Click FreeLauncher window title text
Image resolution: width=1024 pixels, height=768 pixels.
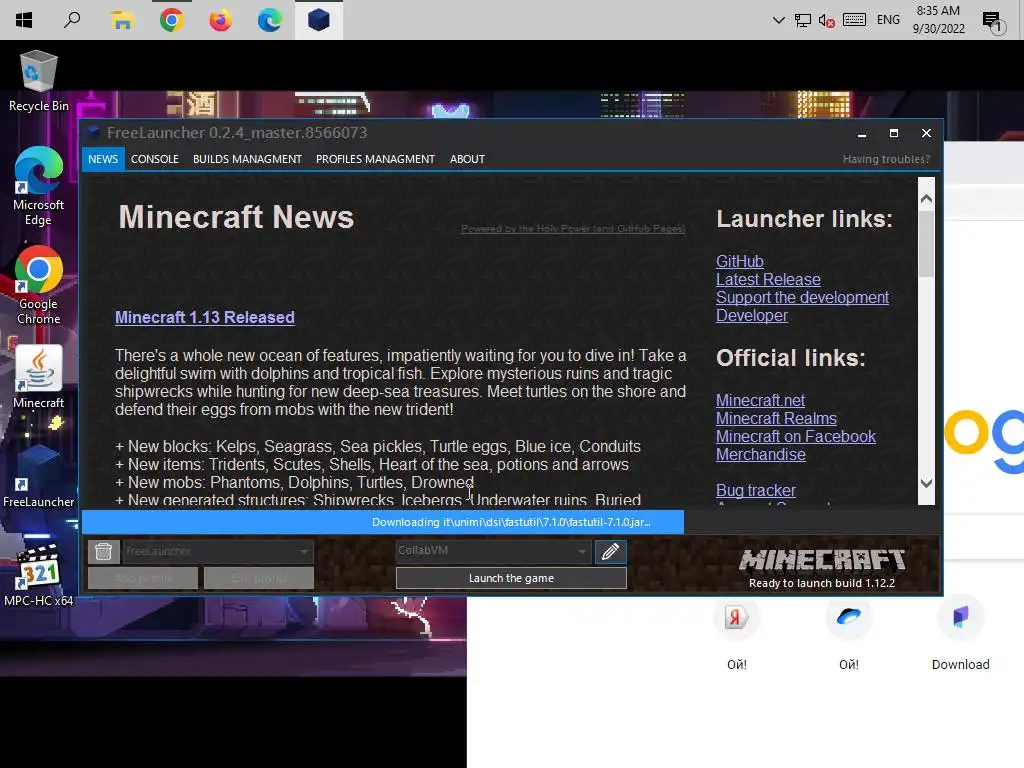(x=237, y=133)
